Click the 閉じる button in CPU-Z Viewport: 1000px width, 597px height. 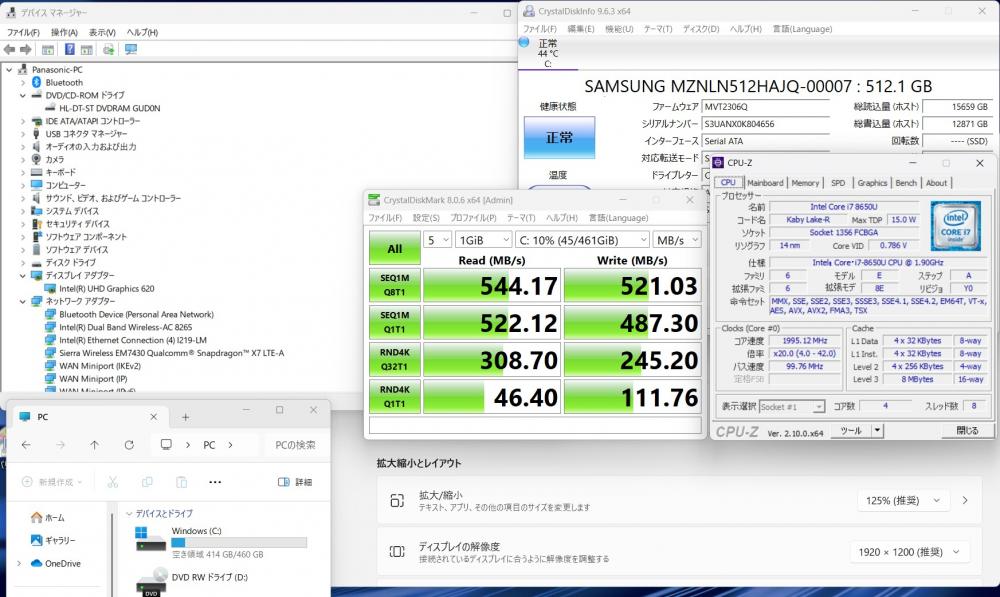(x=967, y=431)
